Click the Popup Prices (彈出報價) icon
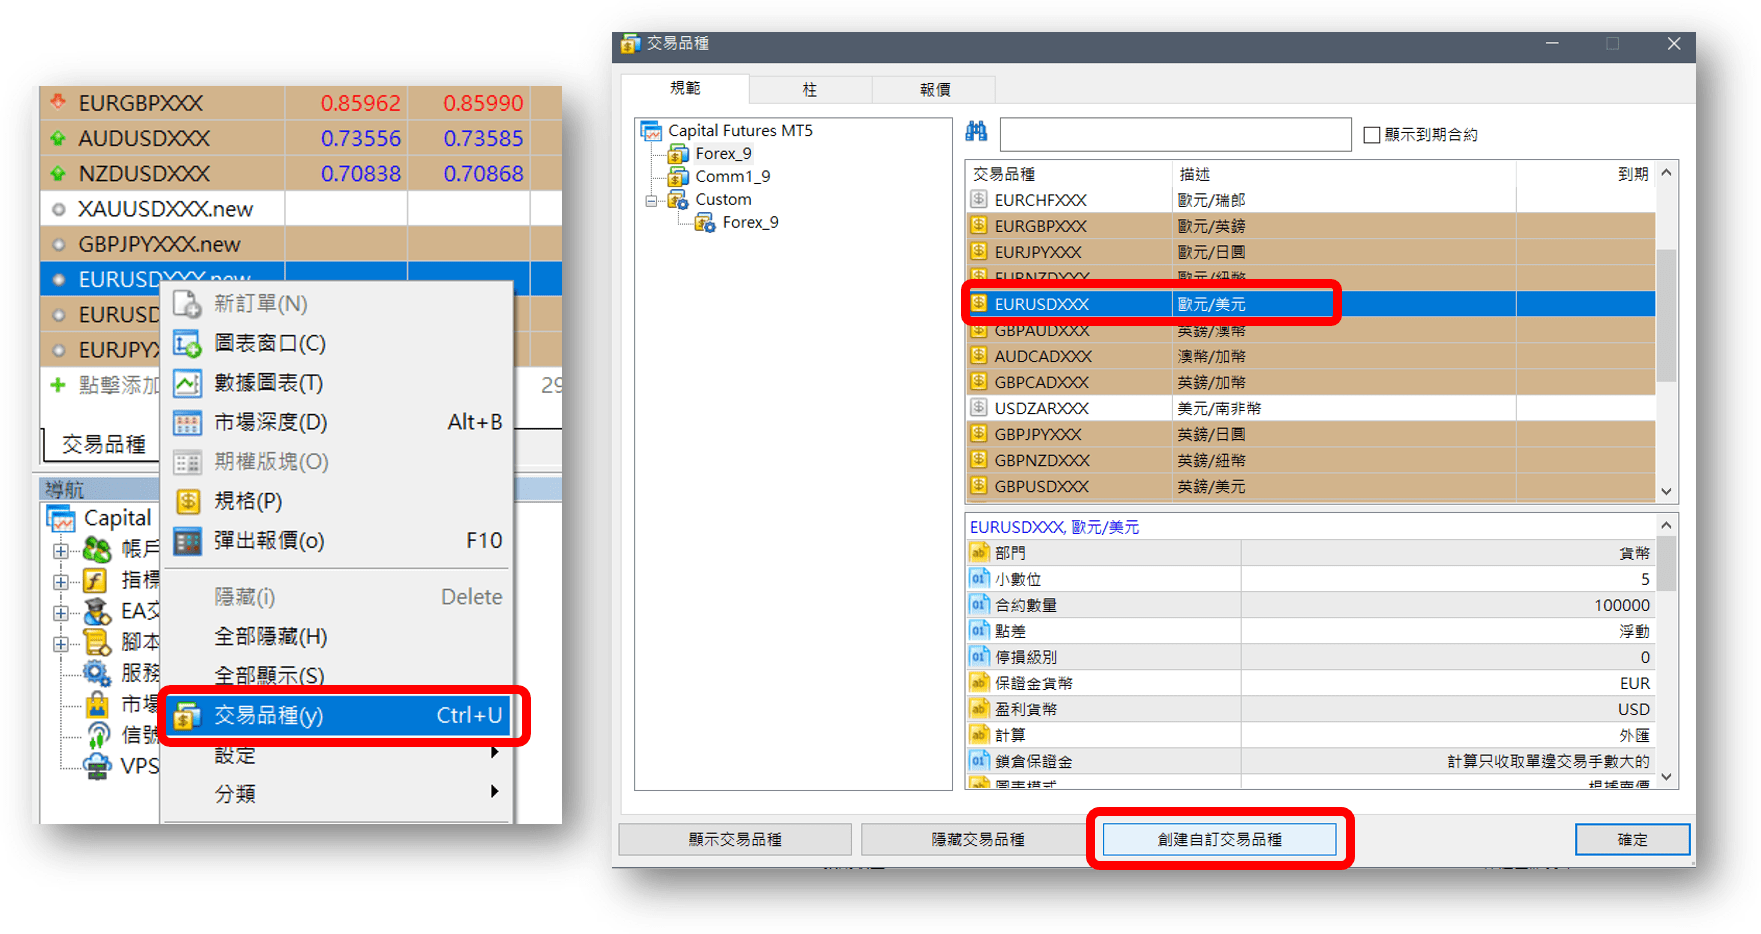This screenshot has height=934, width=1761. pyautogui.click(x=187, y=541)
